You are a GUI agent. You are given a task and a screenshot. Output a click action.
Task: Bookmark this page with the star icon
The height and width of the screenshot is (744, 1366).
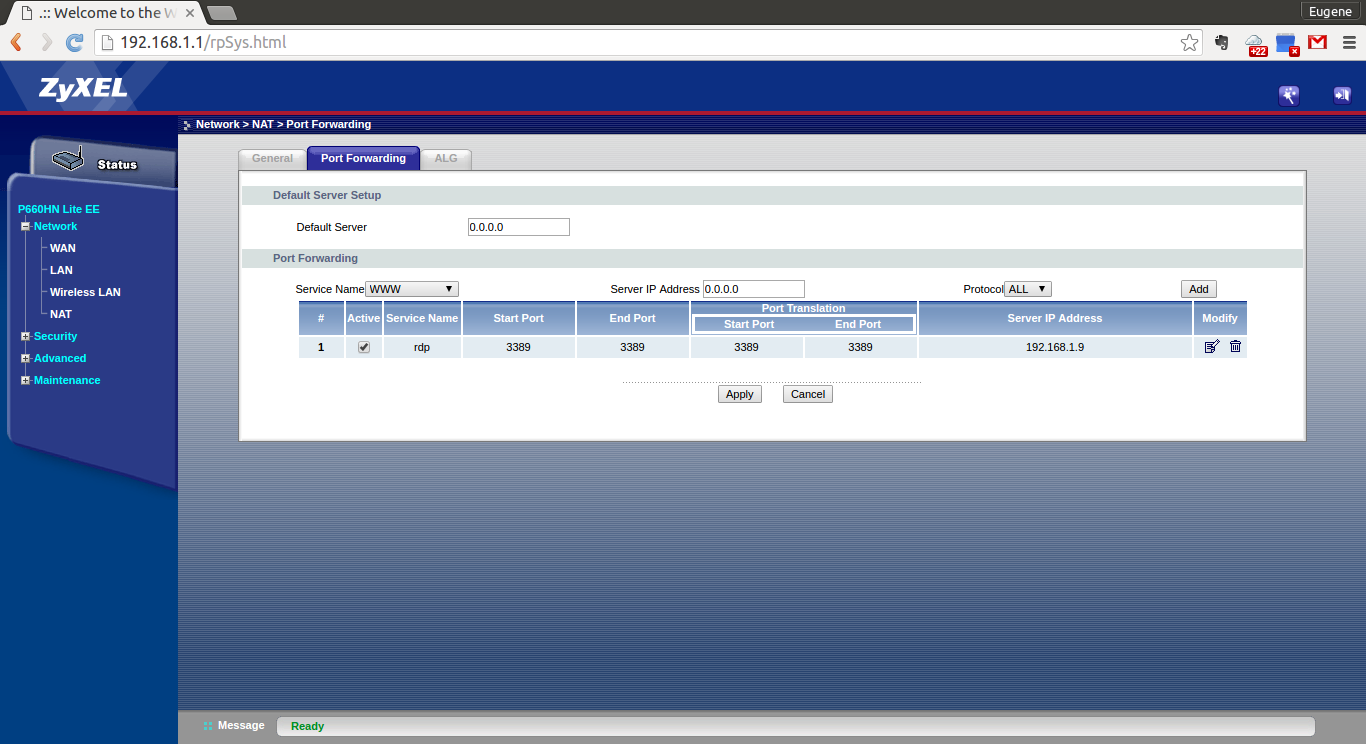coord(1189,43)
